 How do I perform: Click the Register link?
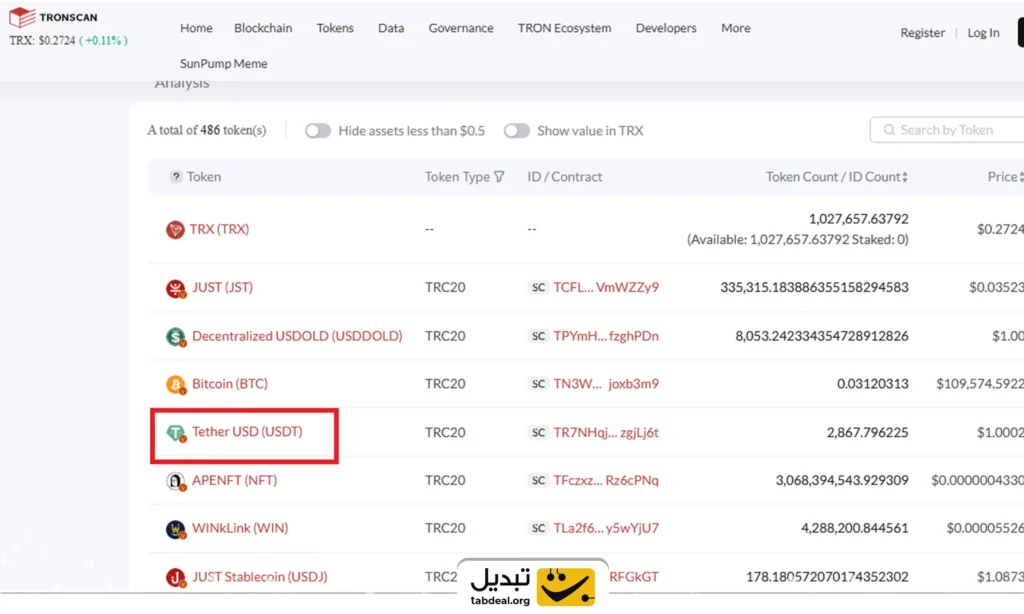[x=922, y=33]
